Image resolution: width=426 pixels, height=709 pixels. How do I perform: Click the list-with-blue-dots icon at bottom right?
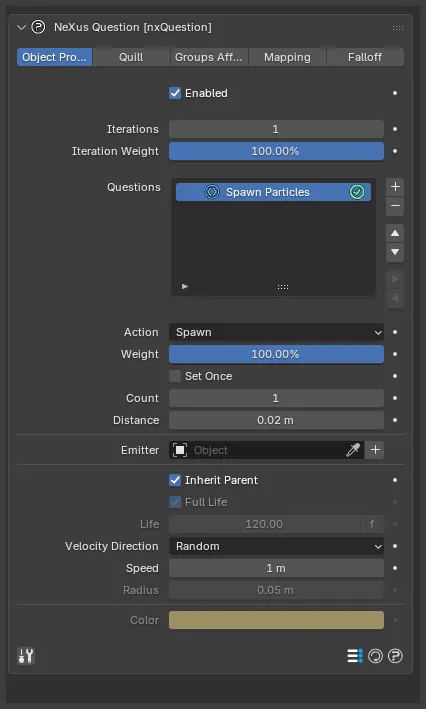(x=355, y=656)
